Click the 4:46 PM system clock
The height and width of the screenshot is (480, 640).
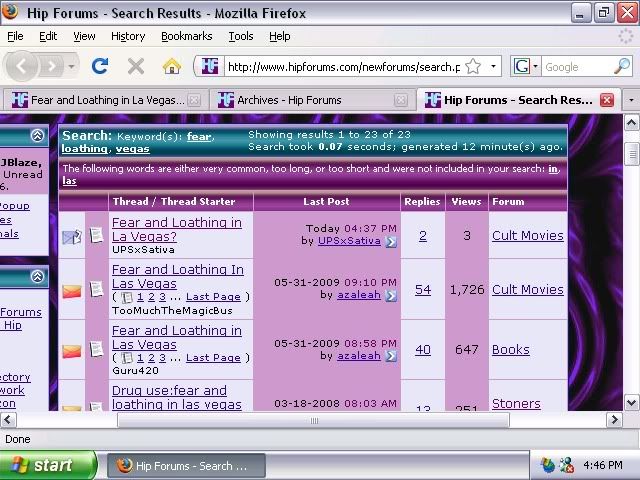pos(603,465)
